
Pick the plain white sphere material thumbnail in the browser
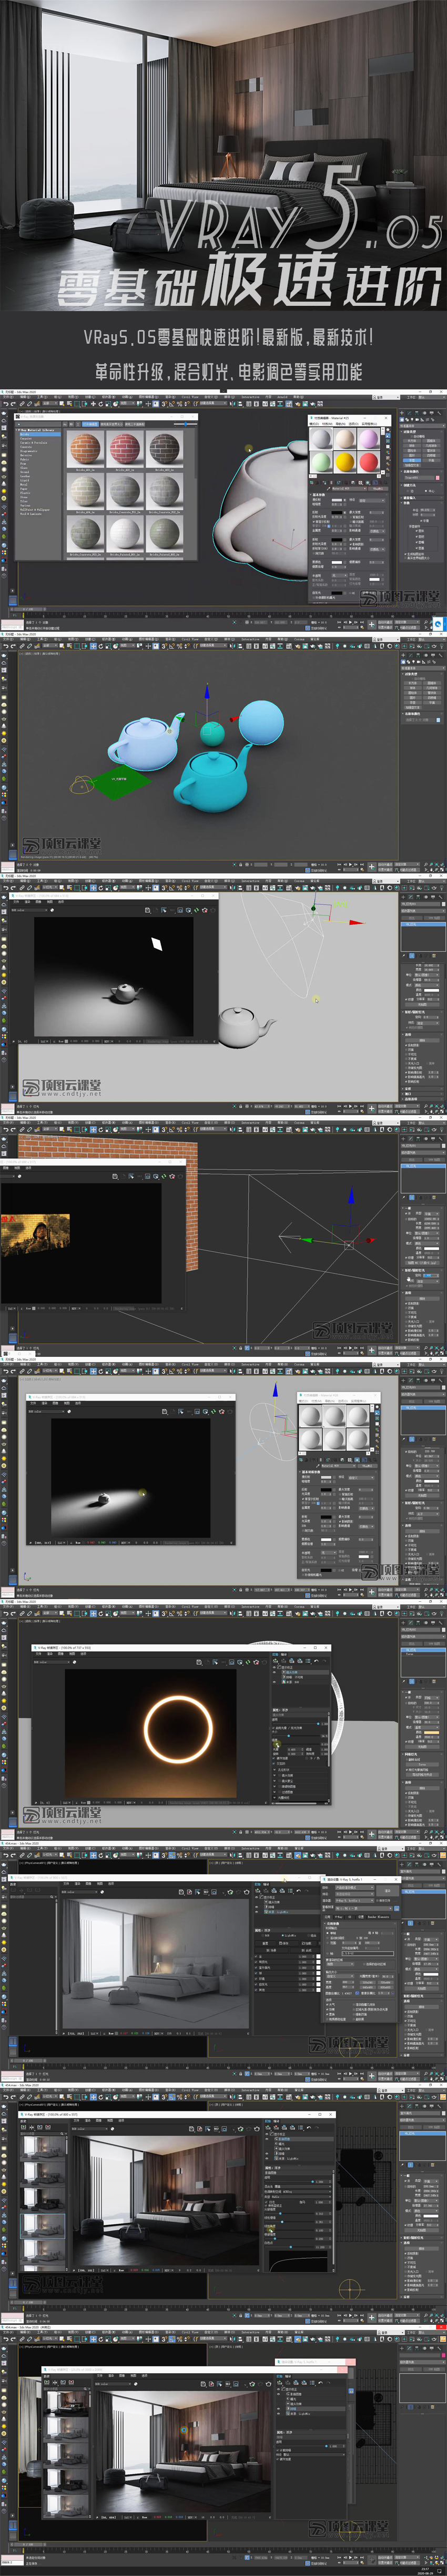pos(125,533)
